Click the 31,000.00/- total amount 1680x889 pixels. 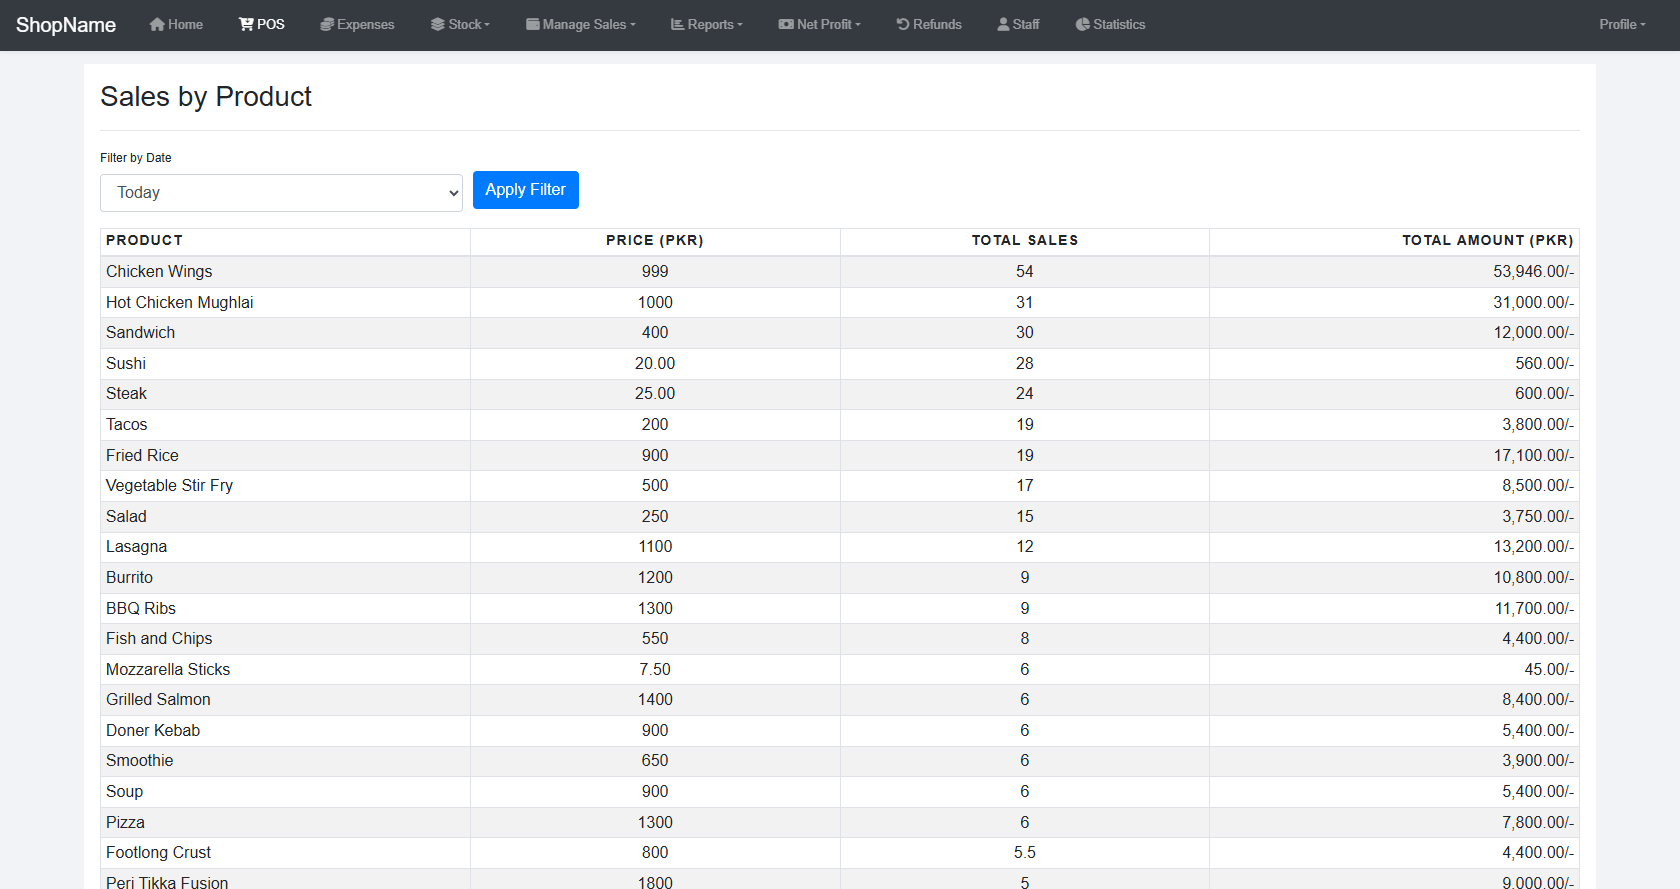pos(1533,302)
